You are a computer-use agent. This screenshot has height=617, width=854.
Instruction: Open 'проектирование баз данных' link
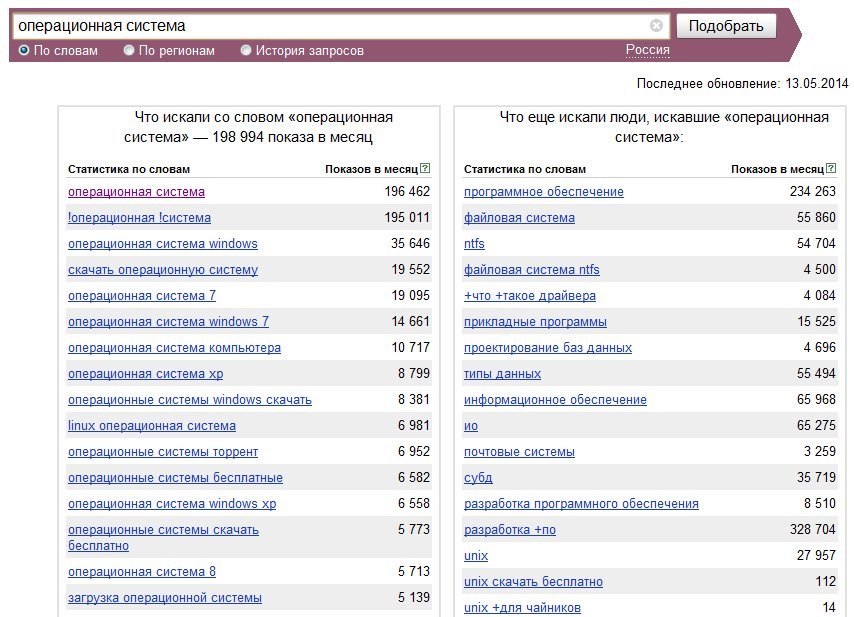[548, 348]
